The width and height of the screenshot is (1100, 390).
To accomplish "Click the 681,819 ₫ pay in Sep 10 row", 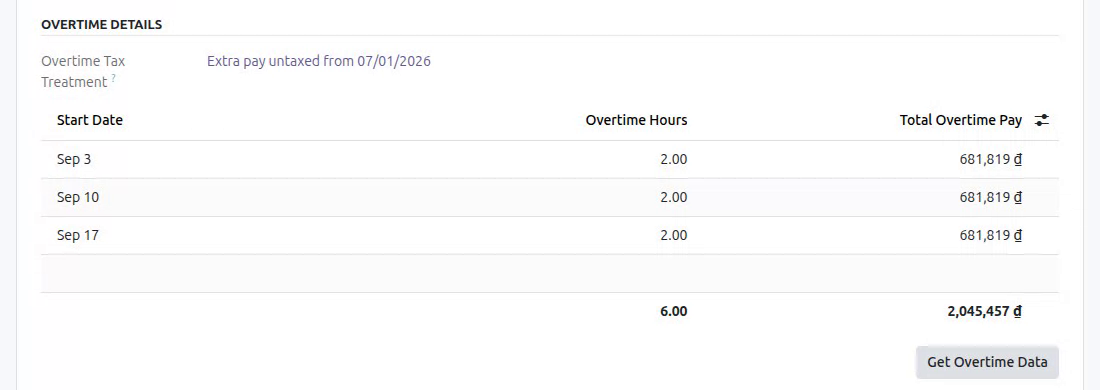I will tap(991, 197).
